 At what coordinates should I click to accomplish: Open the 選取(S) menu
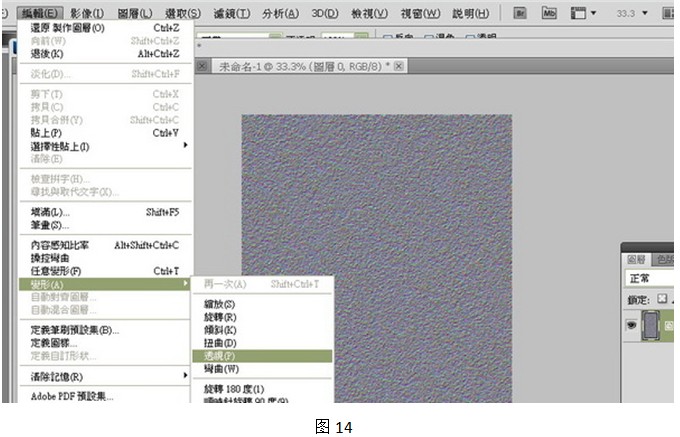click(x=183, y=13)
